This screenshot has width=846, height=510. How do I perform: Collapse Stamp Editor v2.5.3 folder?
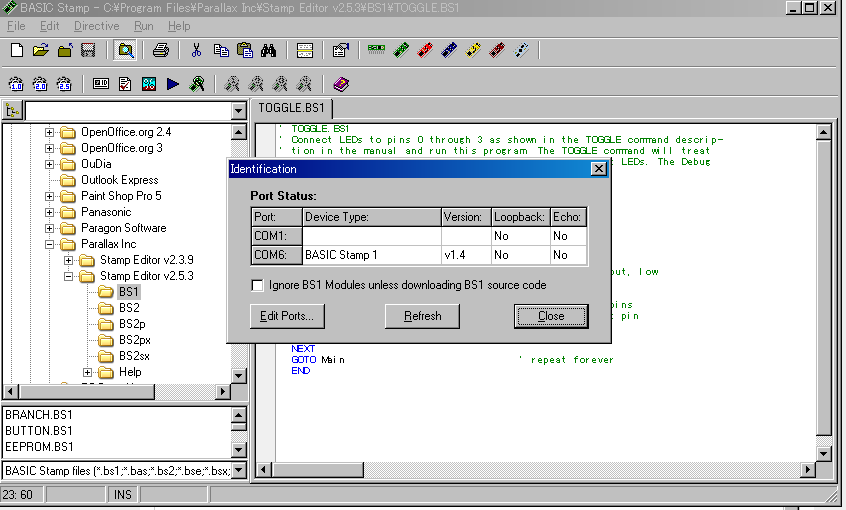coord(68,276)
